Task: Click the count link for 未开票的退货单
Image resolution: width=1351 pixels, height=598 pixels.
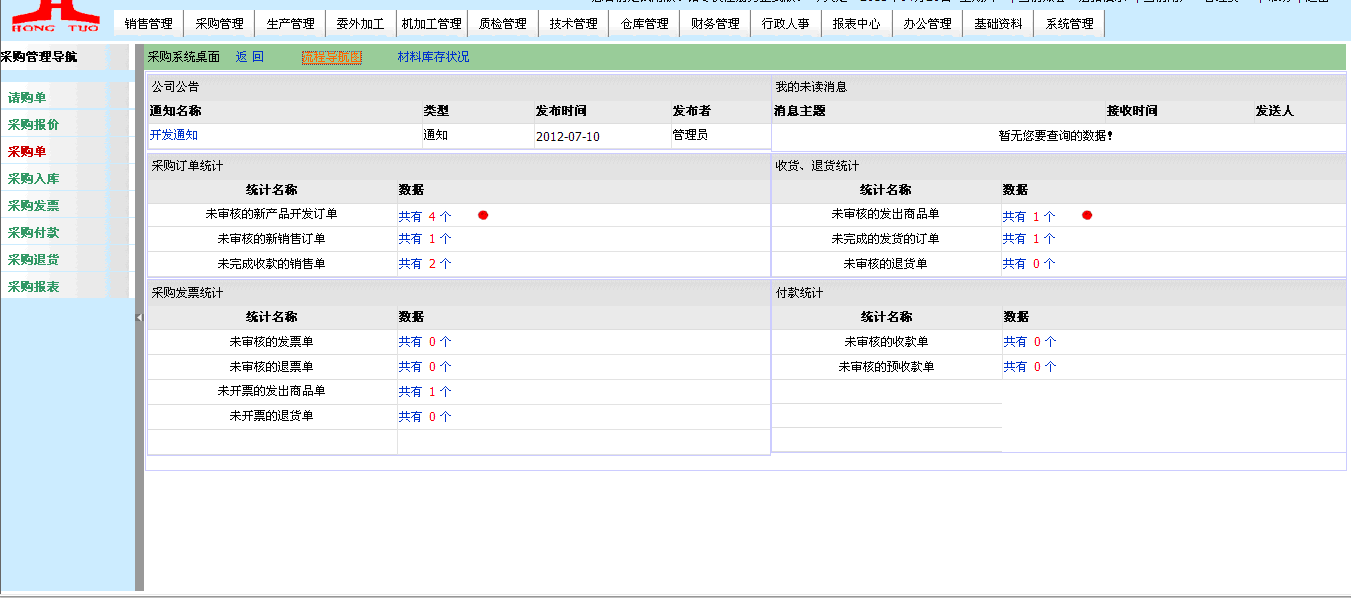Action: tap(425, 417)
